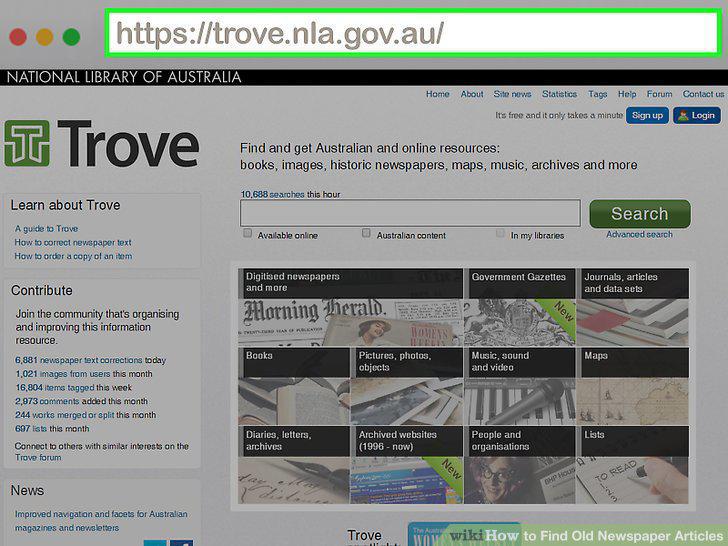Screen dimensions: 728x546
Task: Open People and organisations tile
Action: tap(520, 465)
